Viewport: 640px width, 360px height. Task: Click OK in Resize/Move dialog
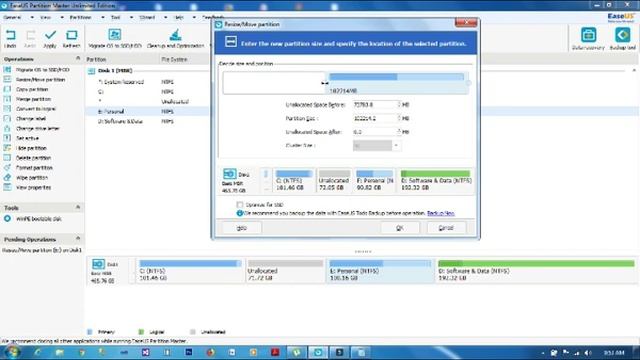400,228
